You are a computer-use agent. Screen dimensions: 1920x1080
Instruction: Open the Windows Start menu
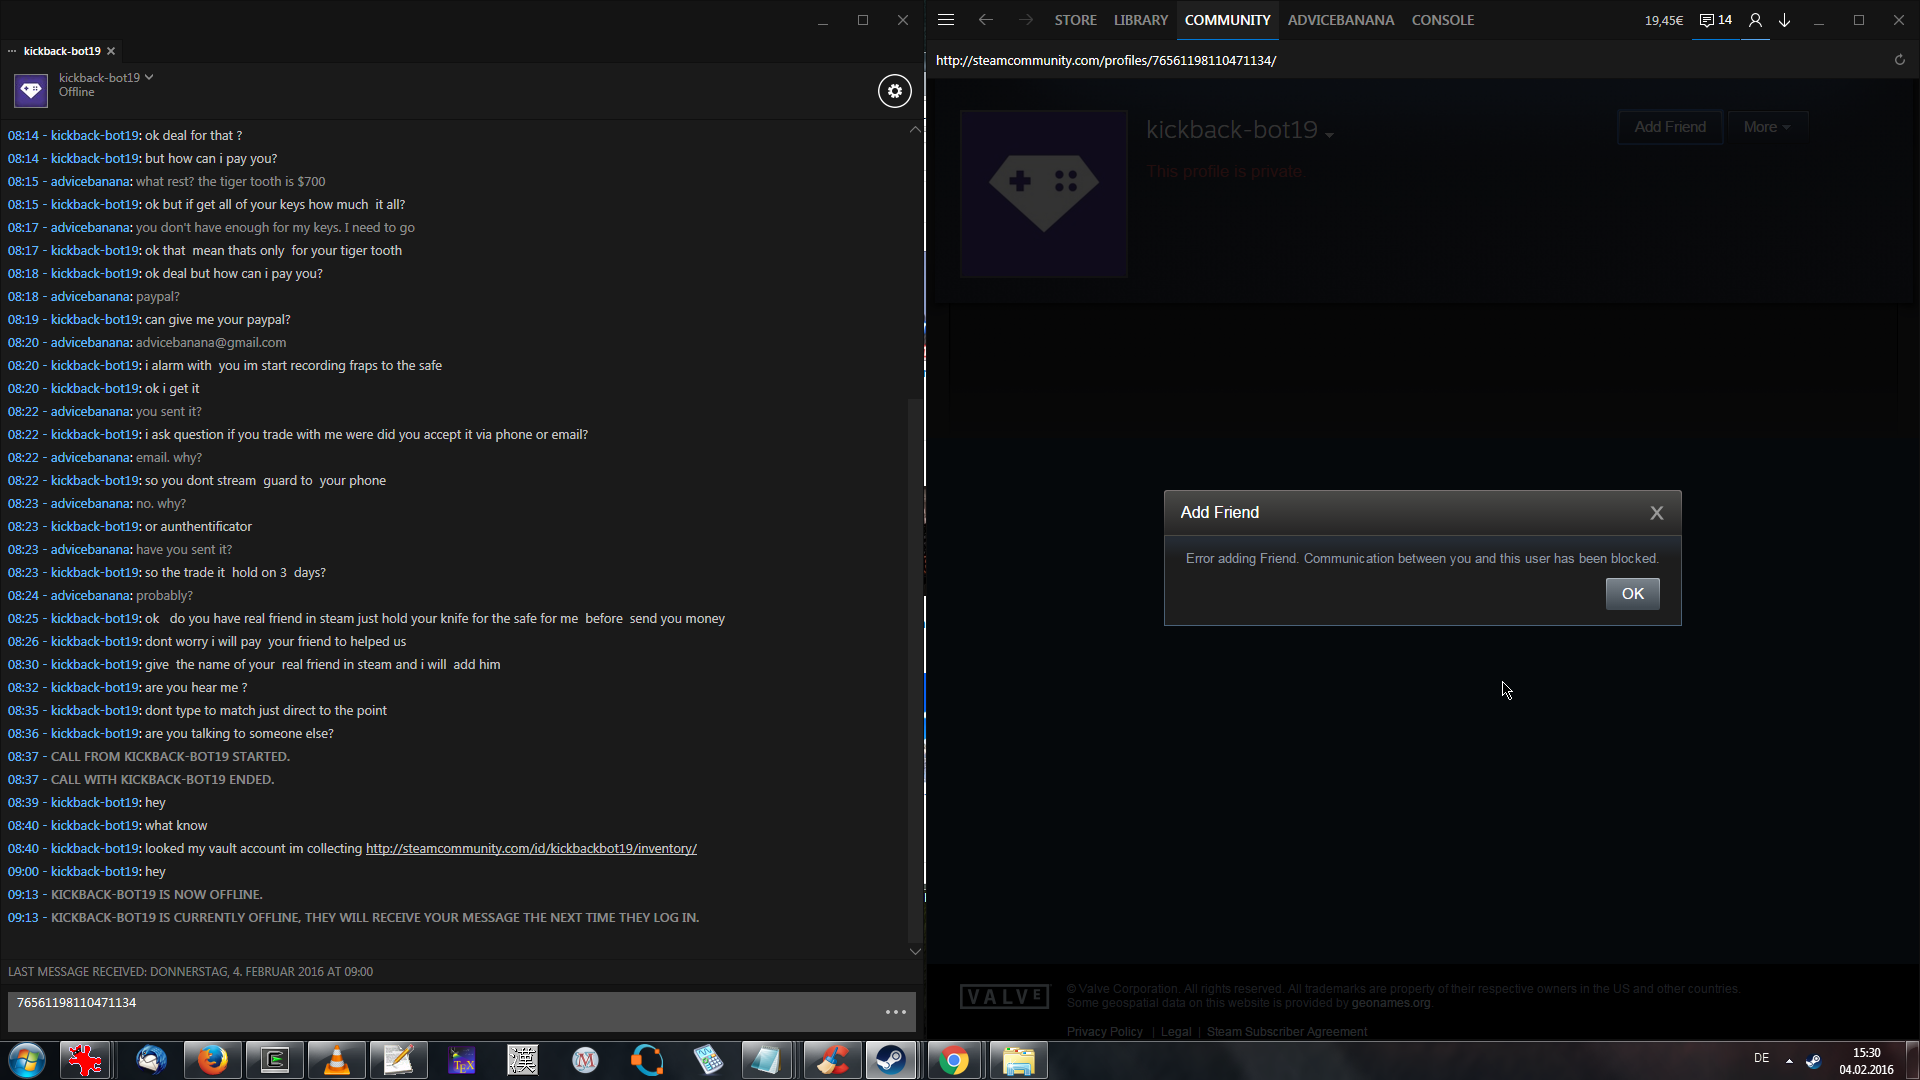point(27,1060)
